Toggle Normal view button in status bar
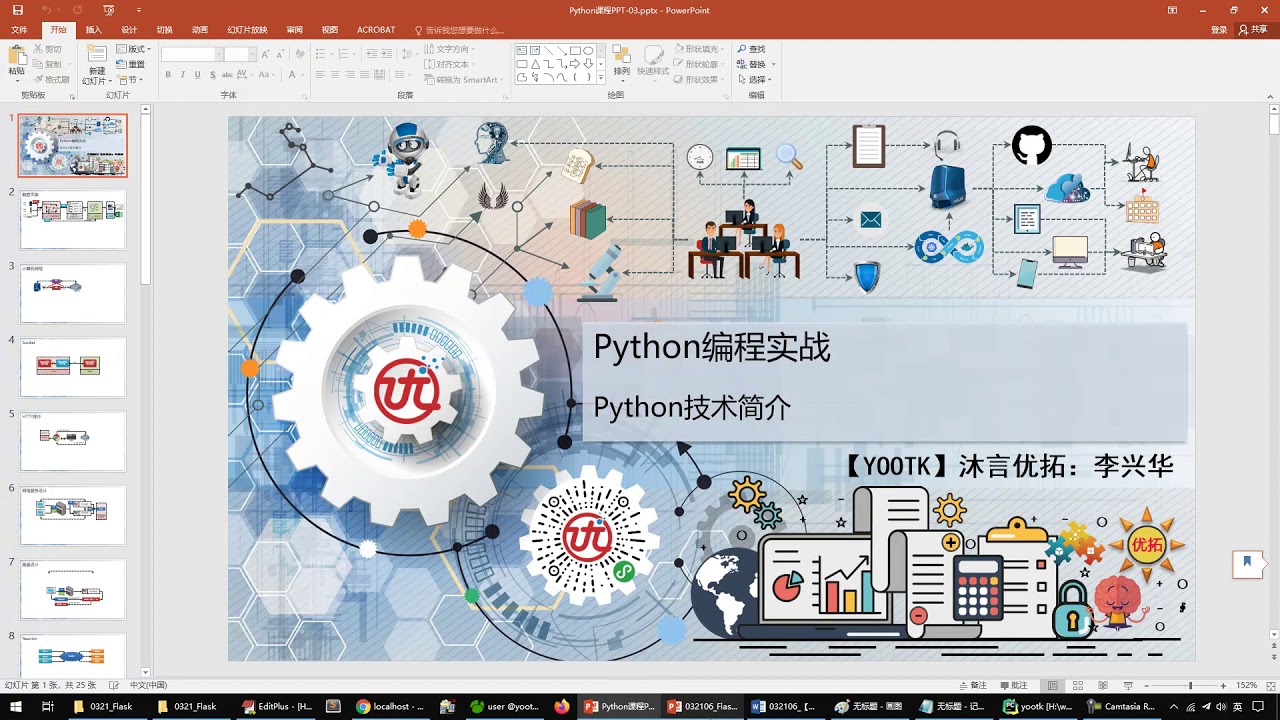Viewport: 1280px width, 720px height. [x=1052, y=686]
